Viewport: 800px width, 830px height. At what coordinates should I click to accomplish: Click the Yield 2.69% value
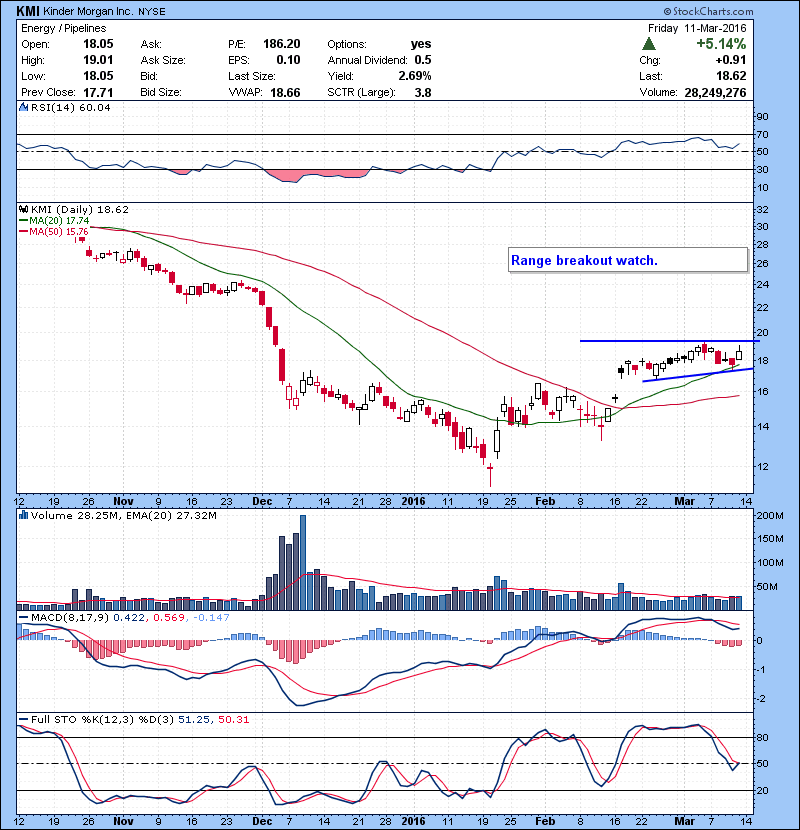[x=415, y=76]
